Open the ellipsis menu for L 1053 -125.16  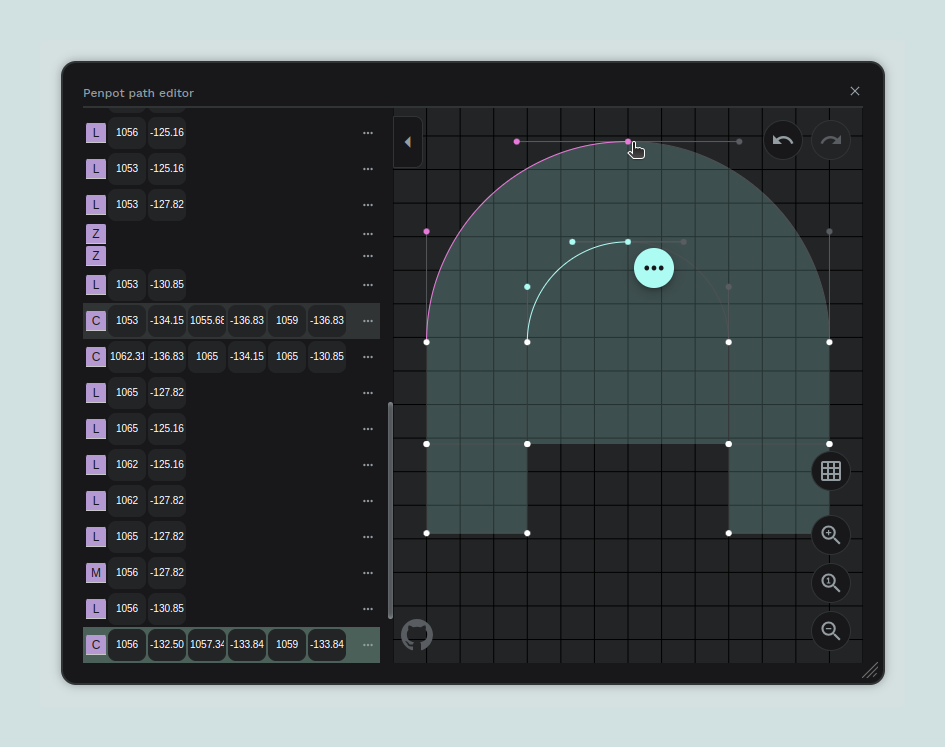(x=368, y=169)
